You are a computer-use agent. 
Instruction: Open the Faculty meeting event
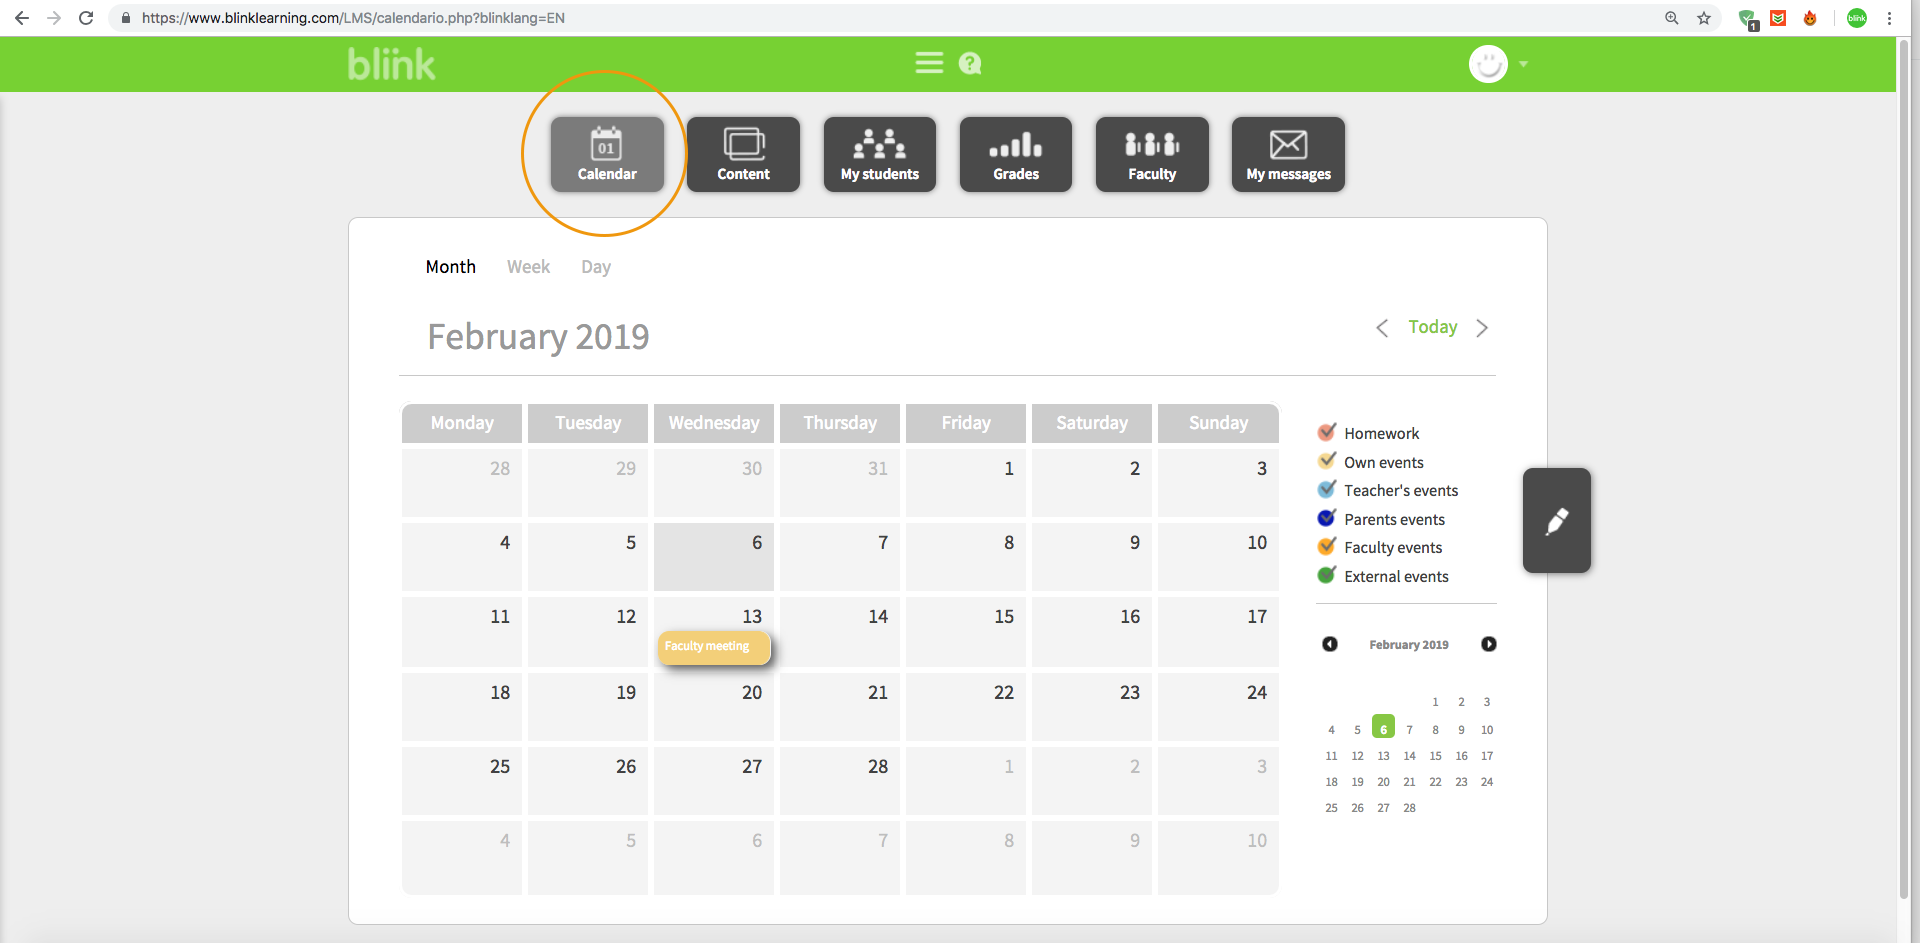click(713, 647)
